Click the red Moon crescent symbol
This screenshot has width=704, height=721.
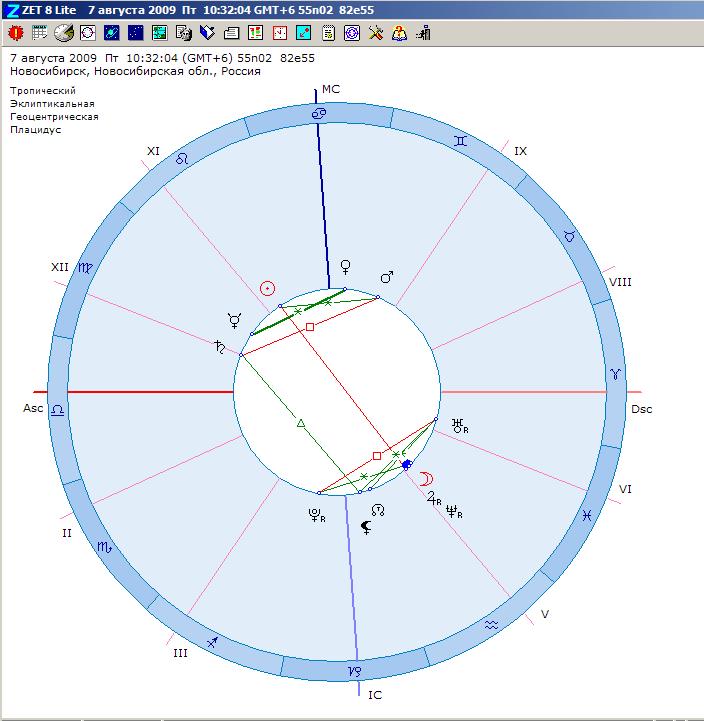point(424,478)
